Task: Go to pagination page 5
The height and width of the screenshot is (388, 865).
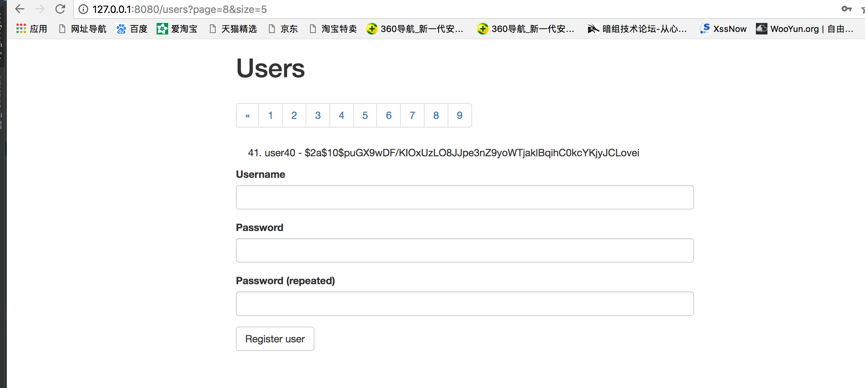Action: pos(365,115)
